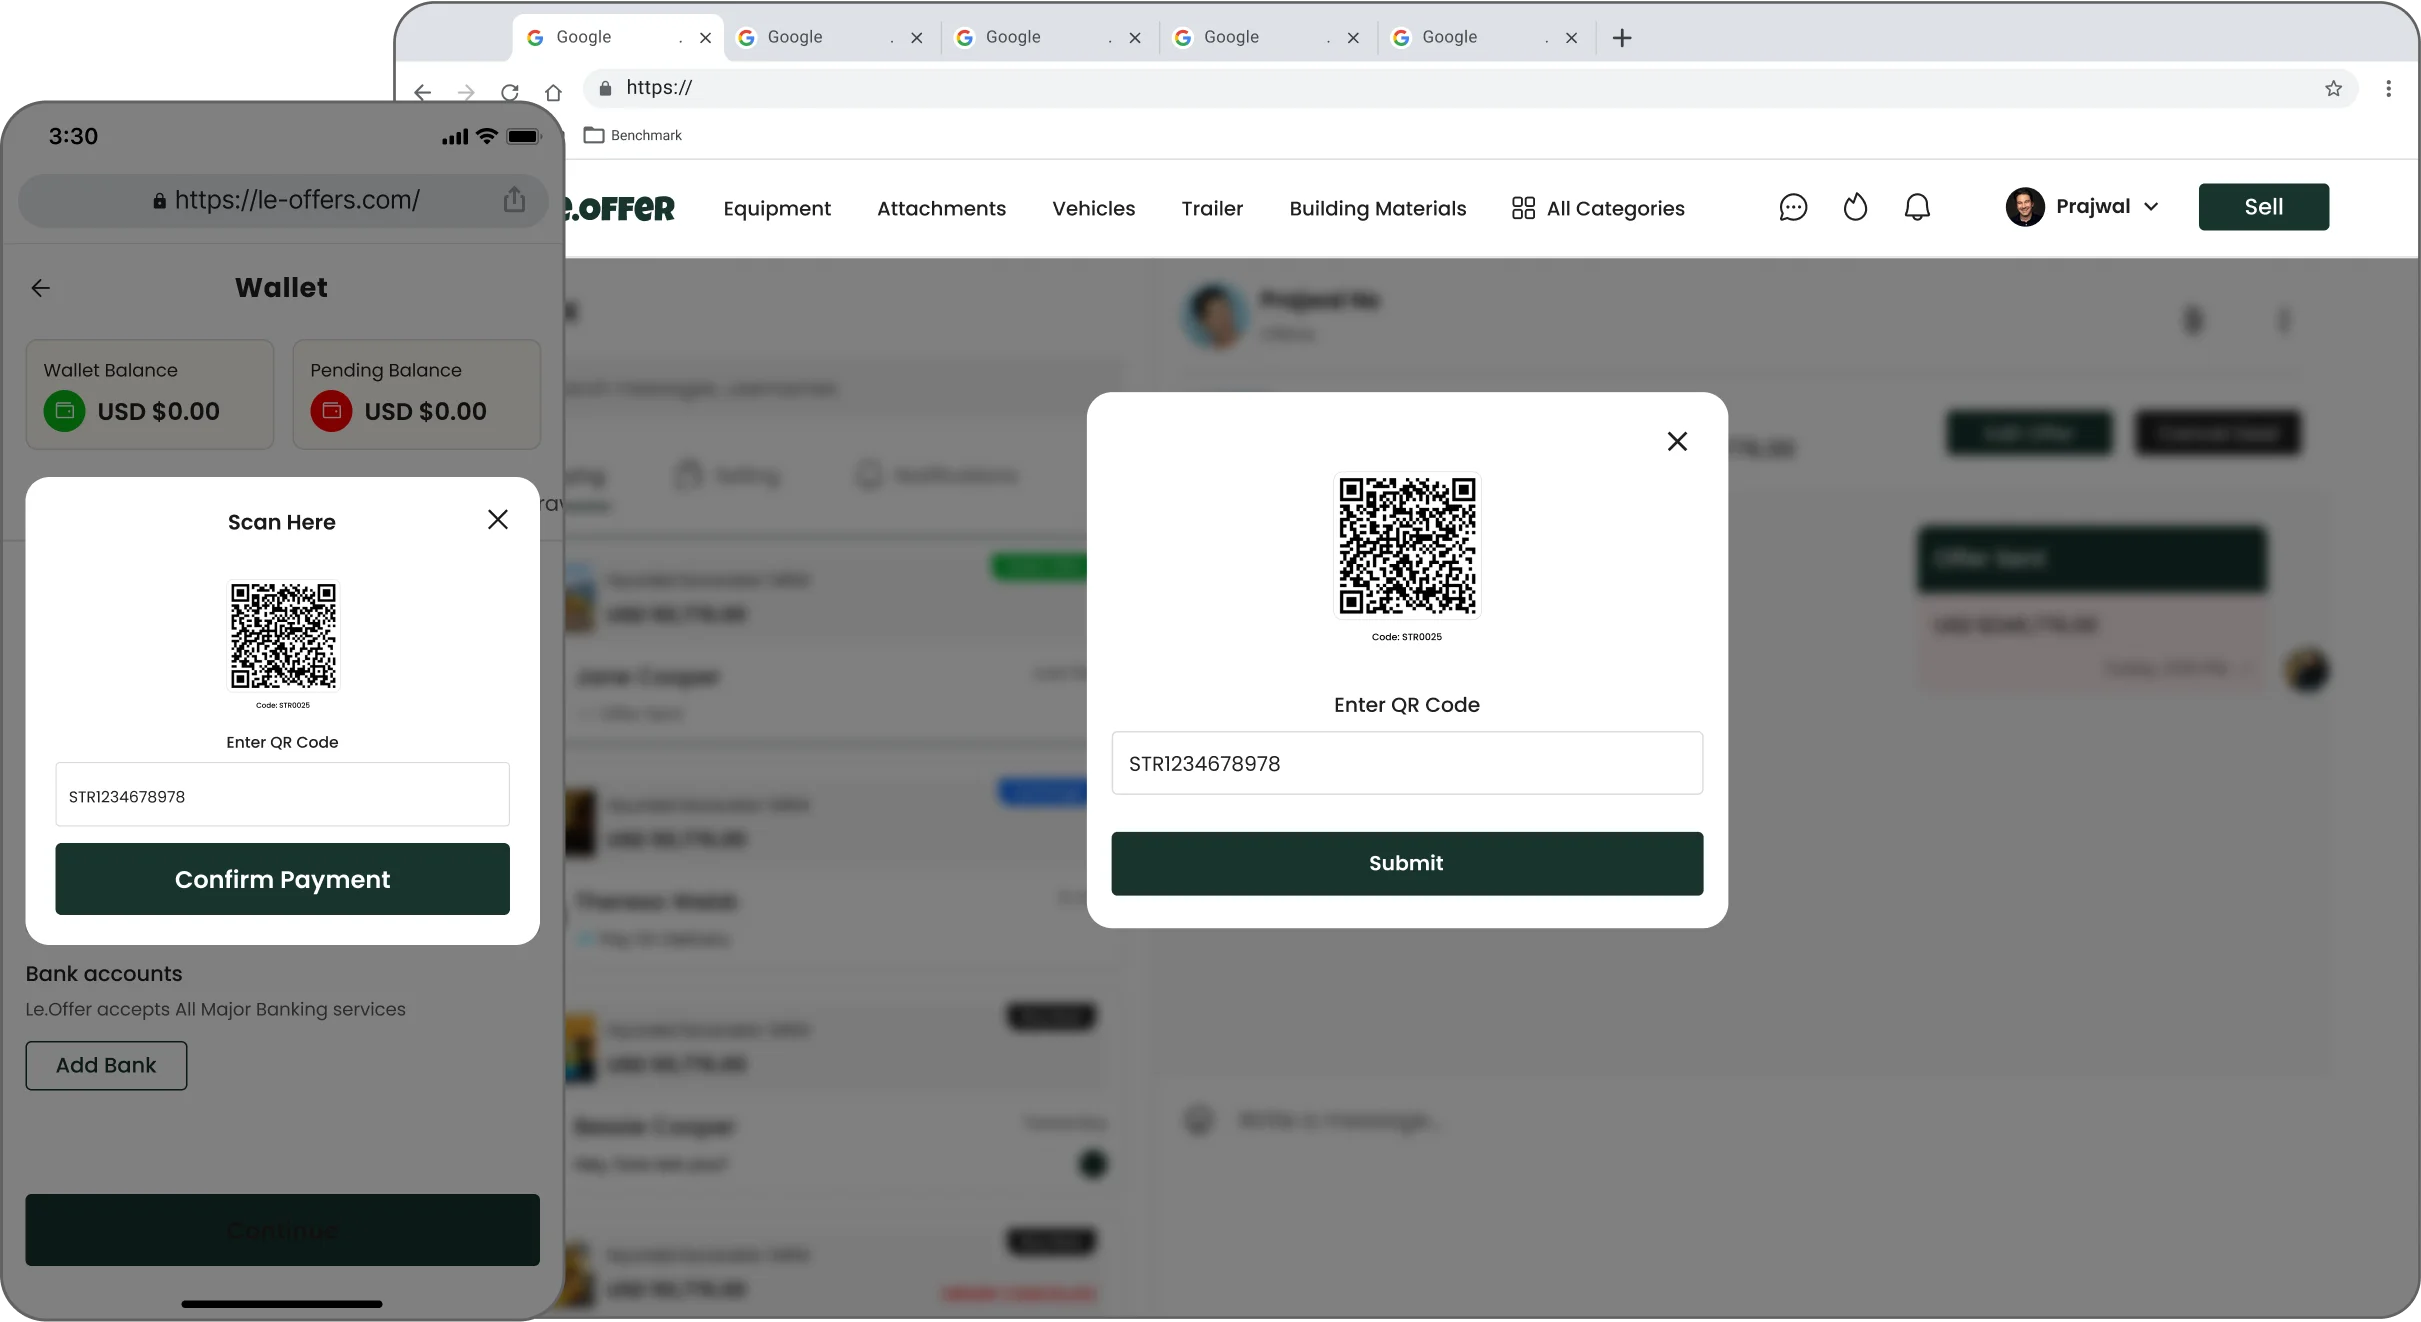The width and height of the screenshot is (2421, 1322).
Task: Open the chat messages icon
Action: pos(1793,207)
